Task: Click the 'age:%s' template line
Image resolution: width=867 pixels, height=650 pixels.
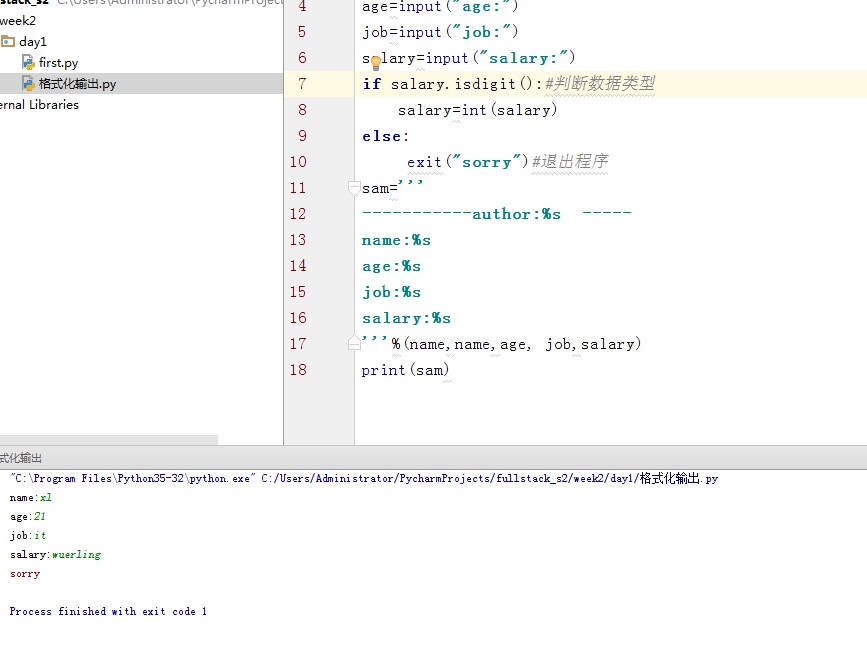Action: point(391,266)
